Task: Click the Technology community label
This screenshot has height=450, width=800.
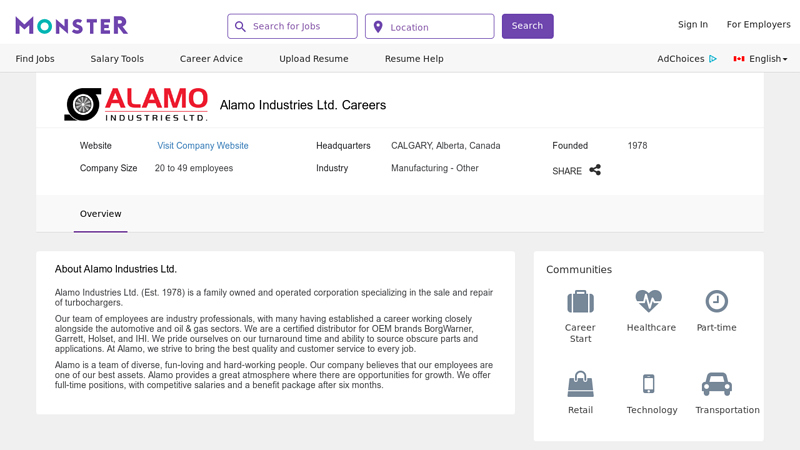Action: coord(652,410)
